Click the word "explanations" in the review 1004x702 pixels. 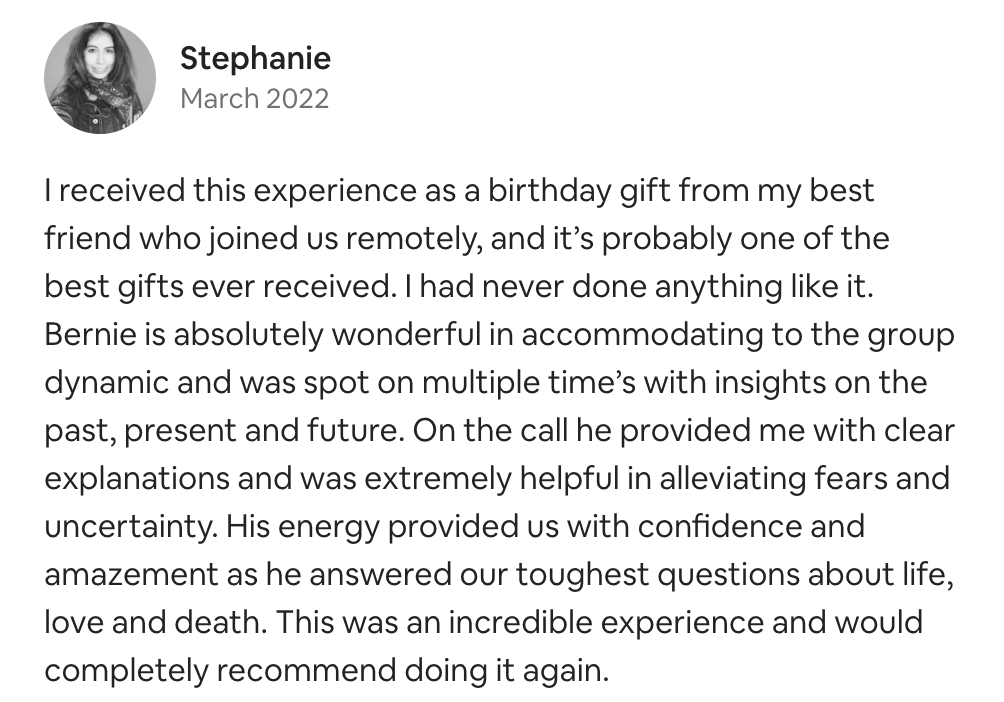[x=136, y=479]
